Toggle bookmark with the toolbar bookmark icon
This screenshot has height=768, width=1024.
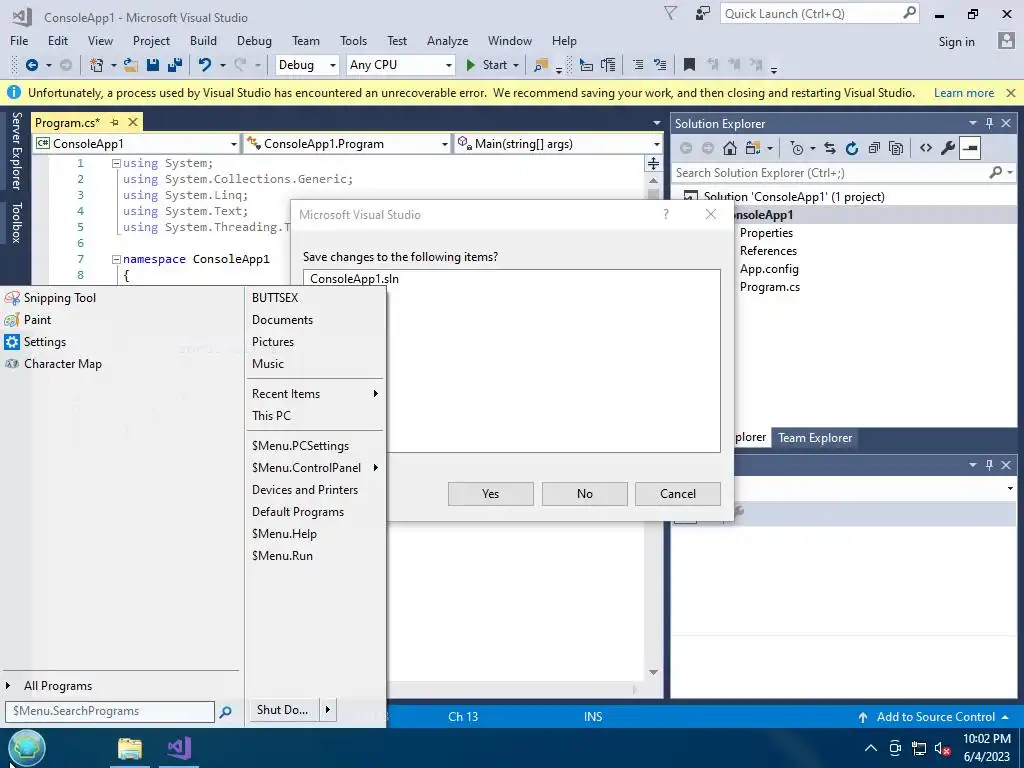coord(689,65)
